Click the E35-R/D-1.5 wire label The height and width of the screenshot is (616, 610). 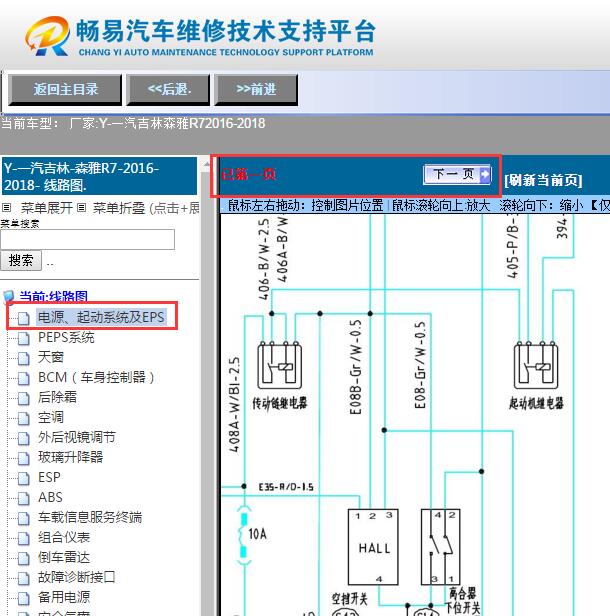pos(286,487)
